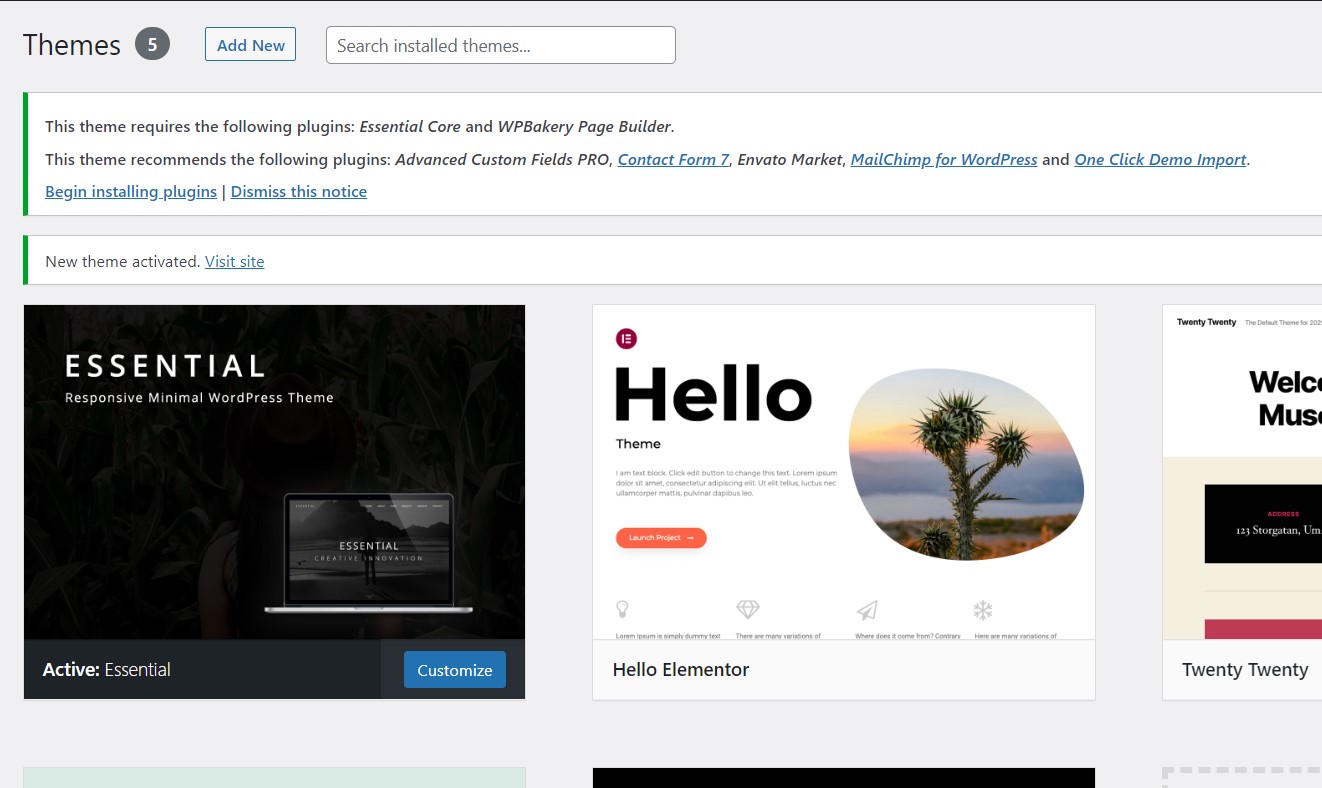1322x788 pixels.
Task: Click the Add New theme button
Action: click(x=250, y=45)
